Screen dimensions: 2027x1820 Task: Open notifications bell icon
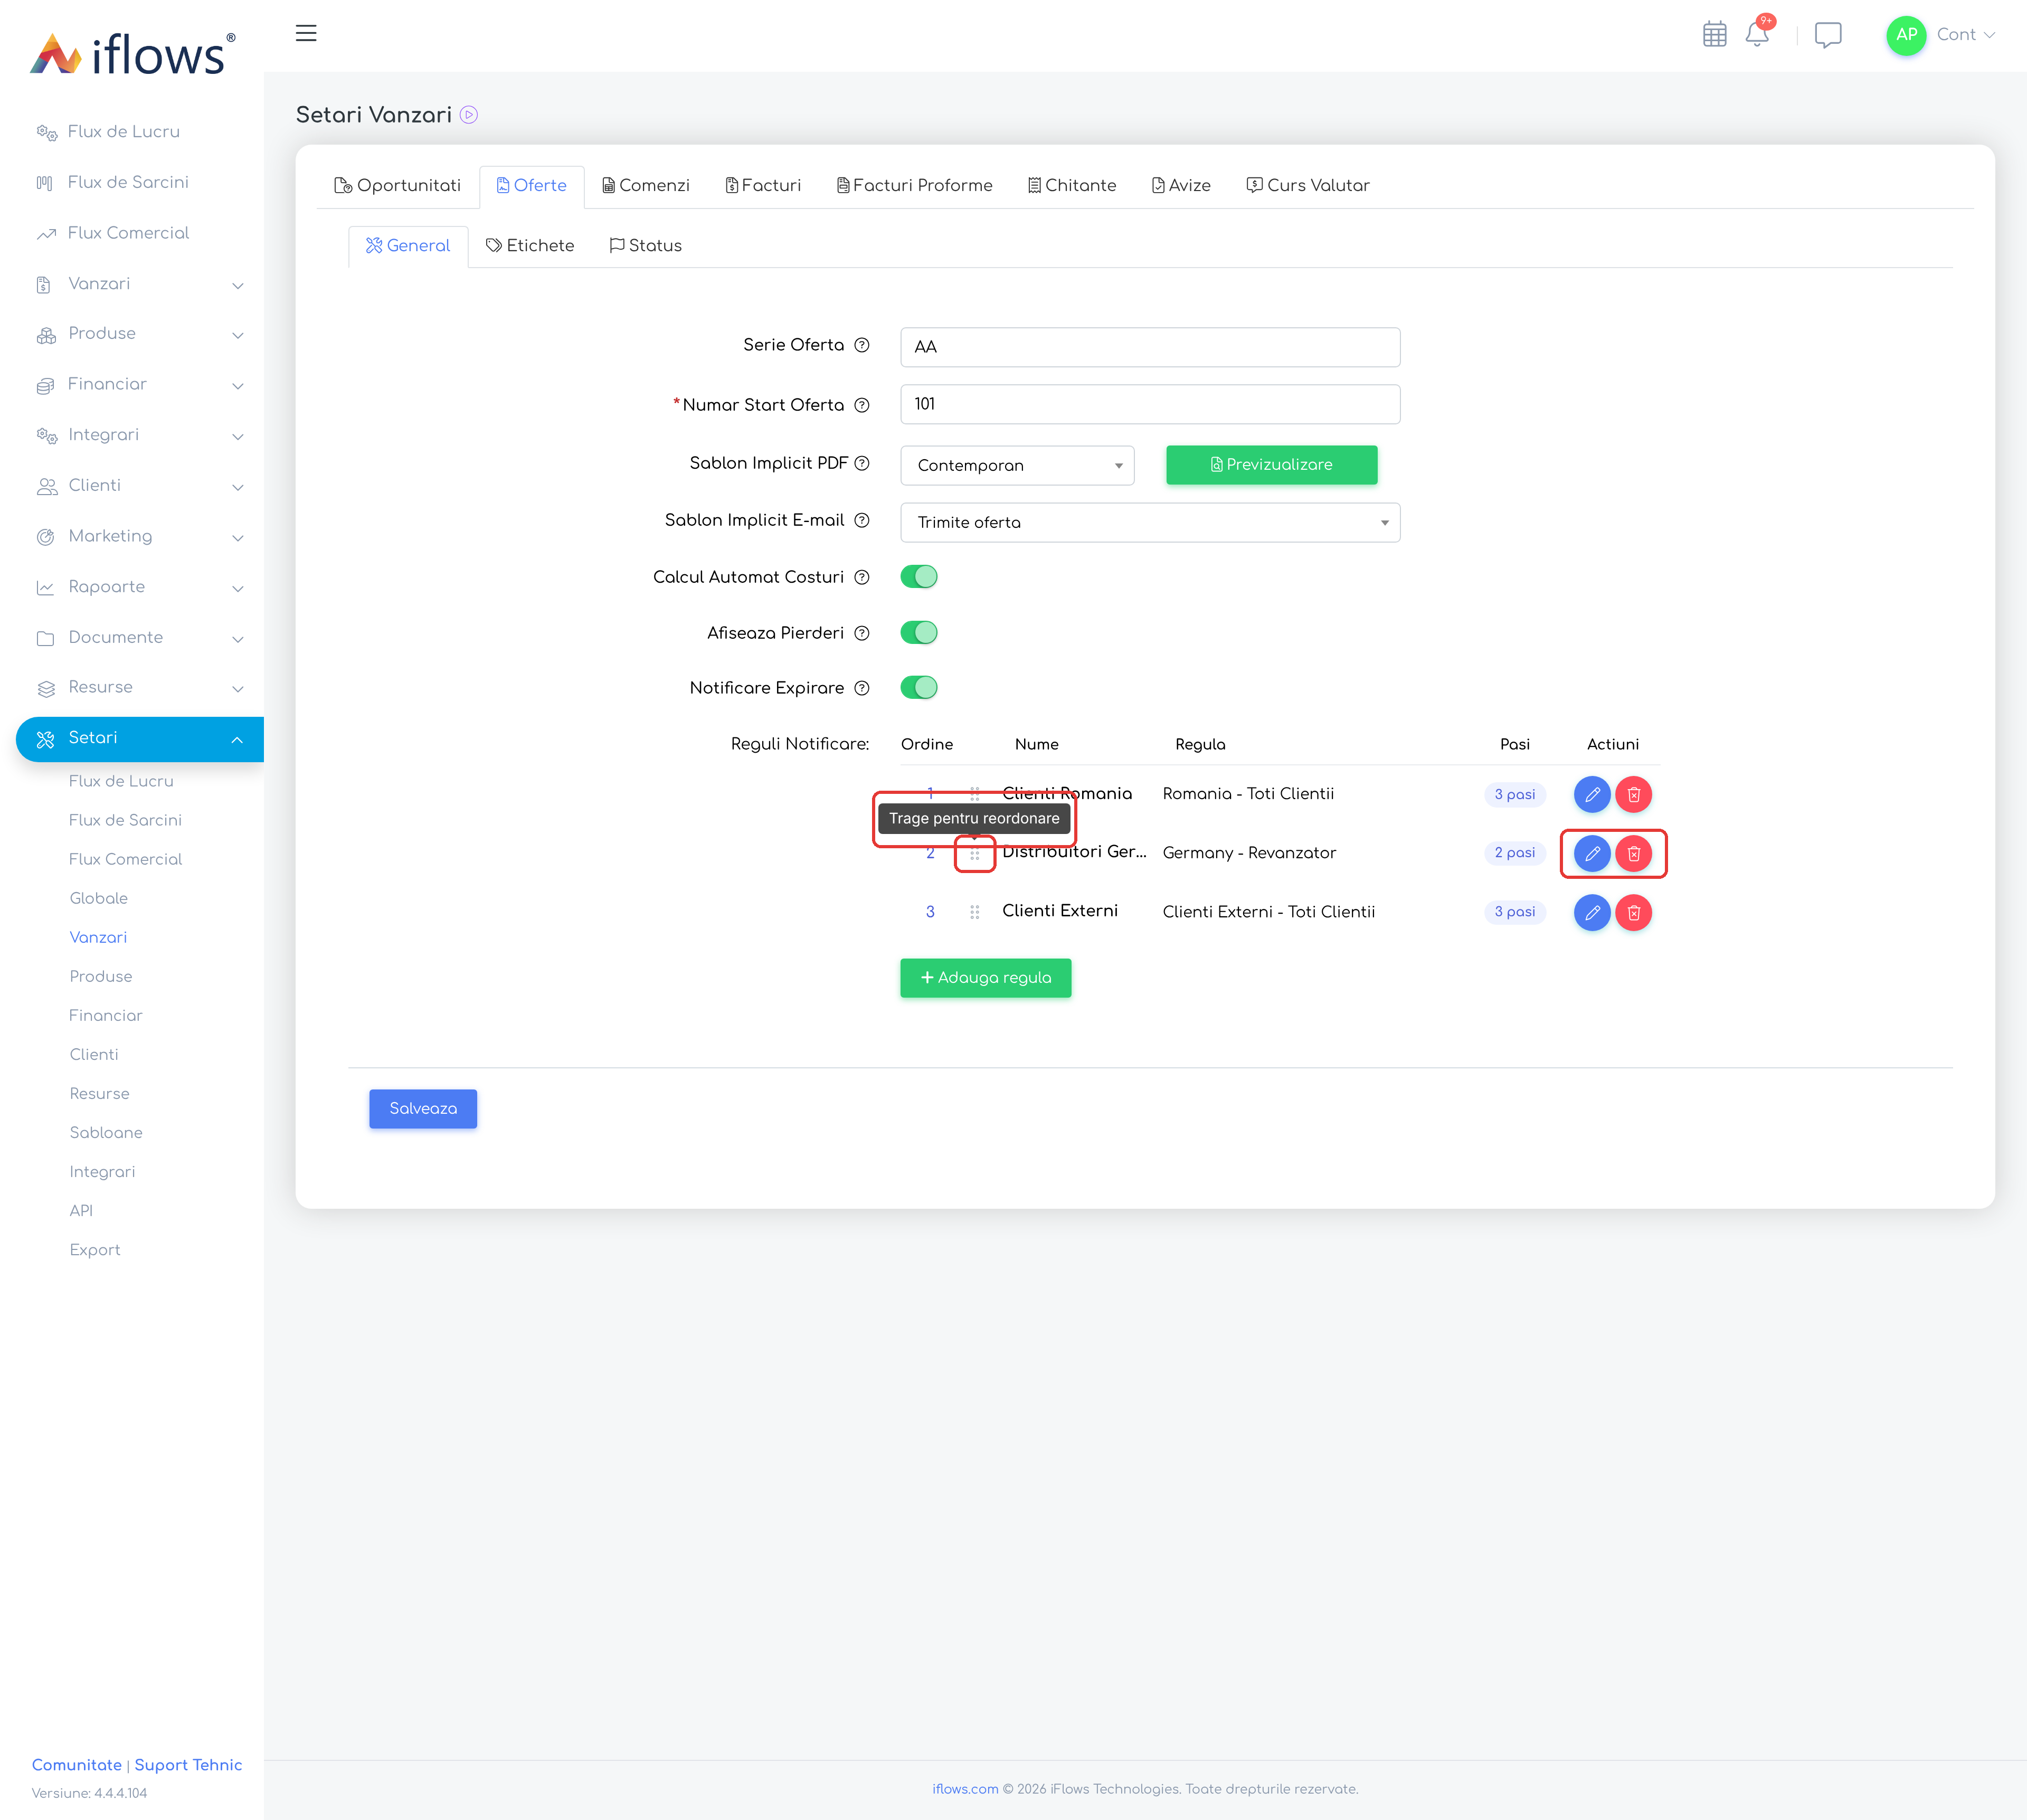(x=1757, y=34)
